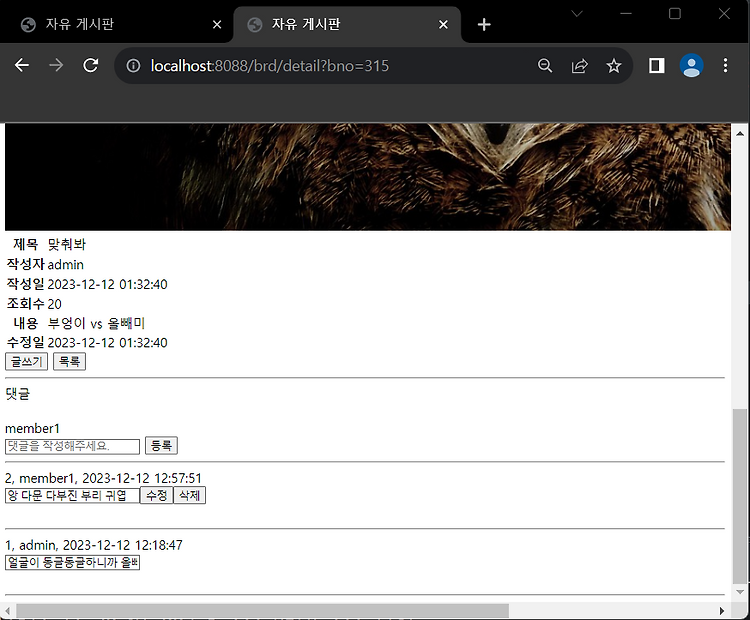The width and height of the screenshot is (750, 620).
Task: Select the title text 맞춰봐
Action: pos(66,245)
